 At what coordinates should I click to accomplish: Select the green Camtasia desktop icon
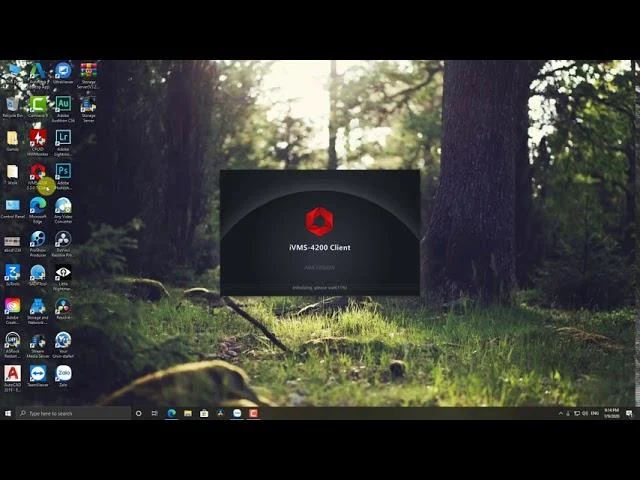point(38,107)
